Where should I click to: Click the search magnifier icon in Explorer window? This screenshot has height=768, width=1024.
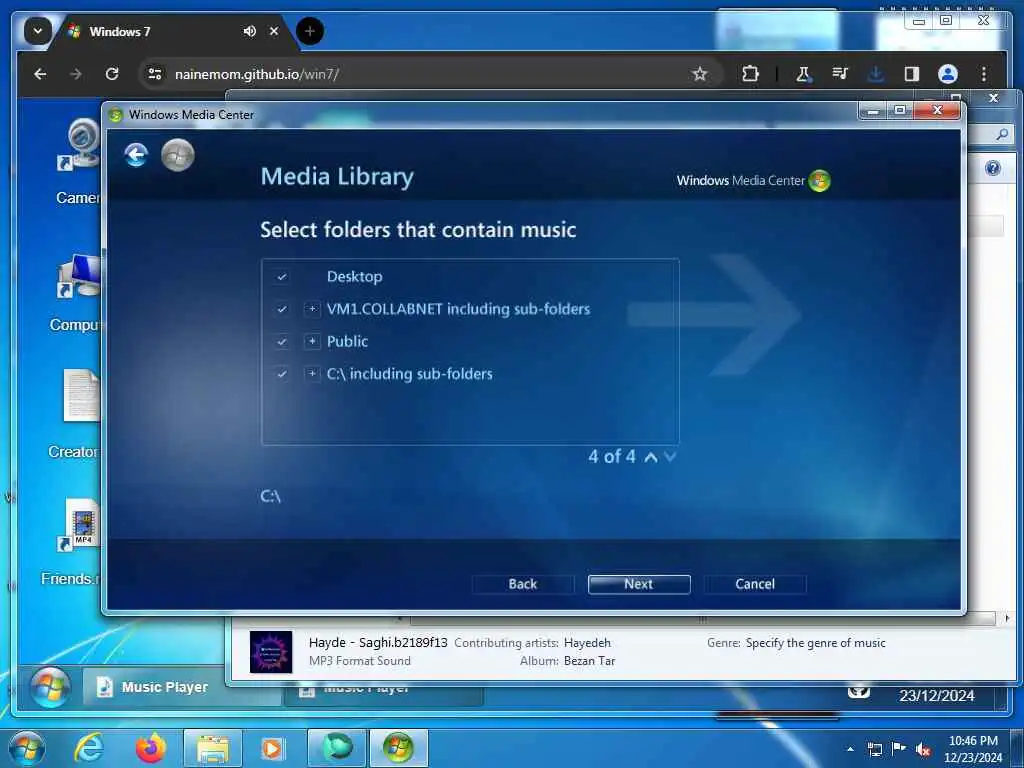[x=1002, y=135]
